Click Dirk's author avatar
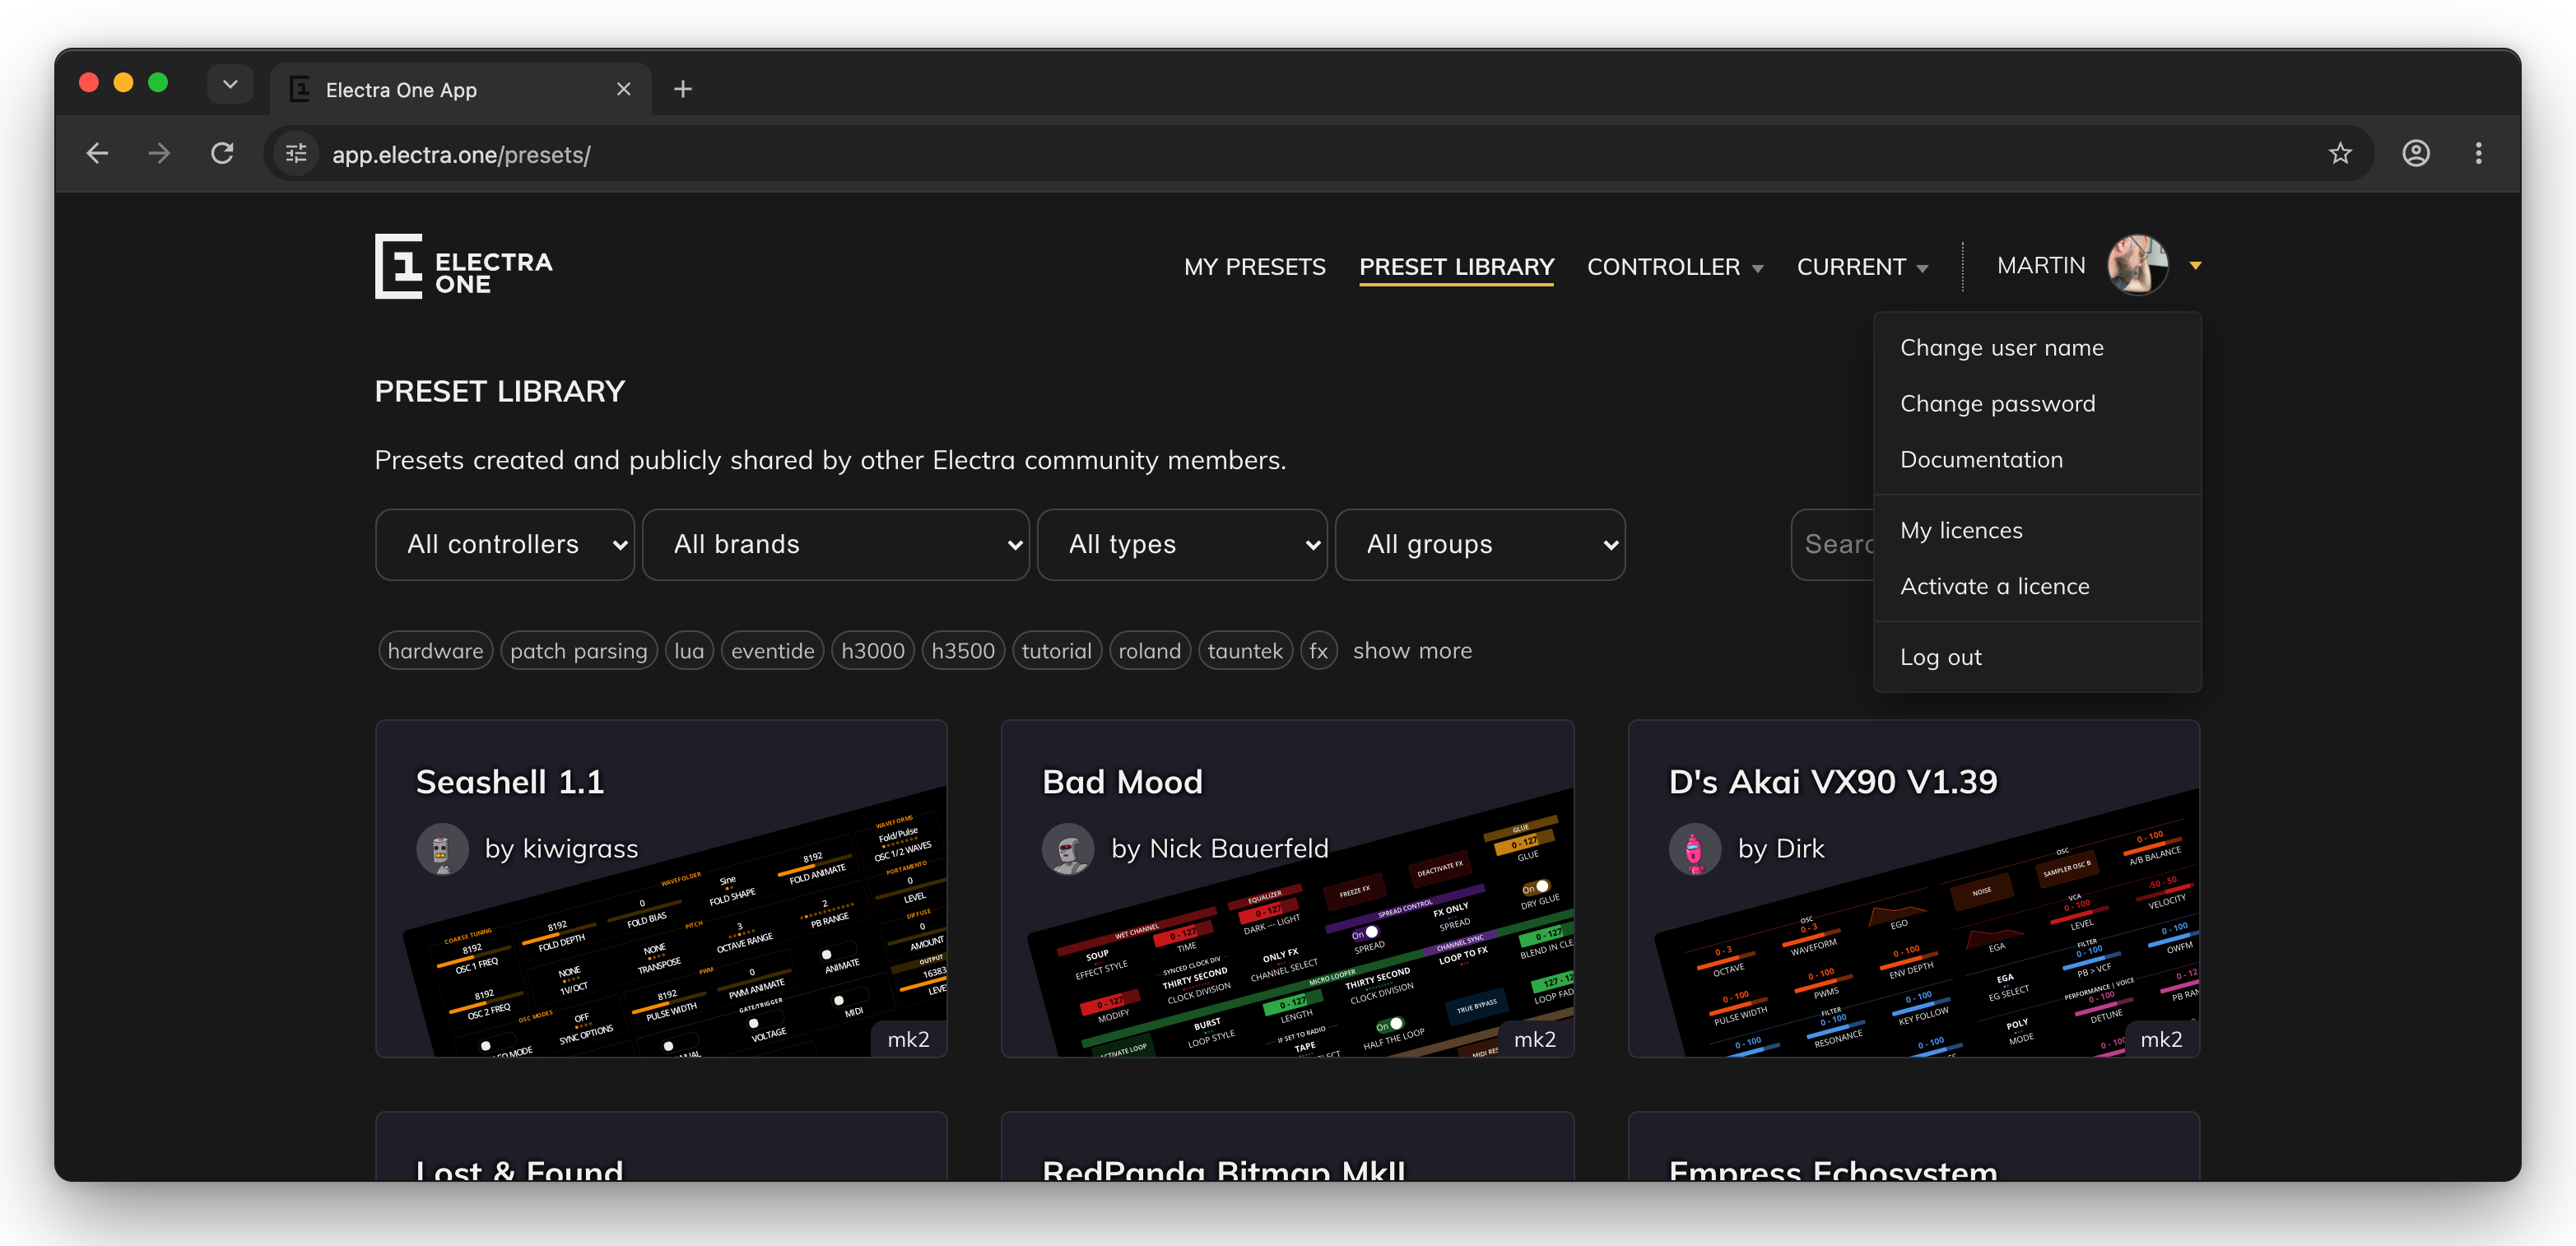The height and width of the screenshot is (1246, 2576). (1694, 849)
